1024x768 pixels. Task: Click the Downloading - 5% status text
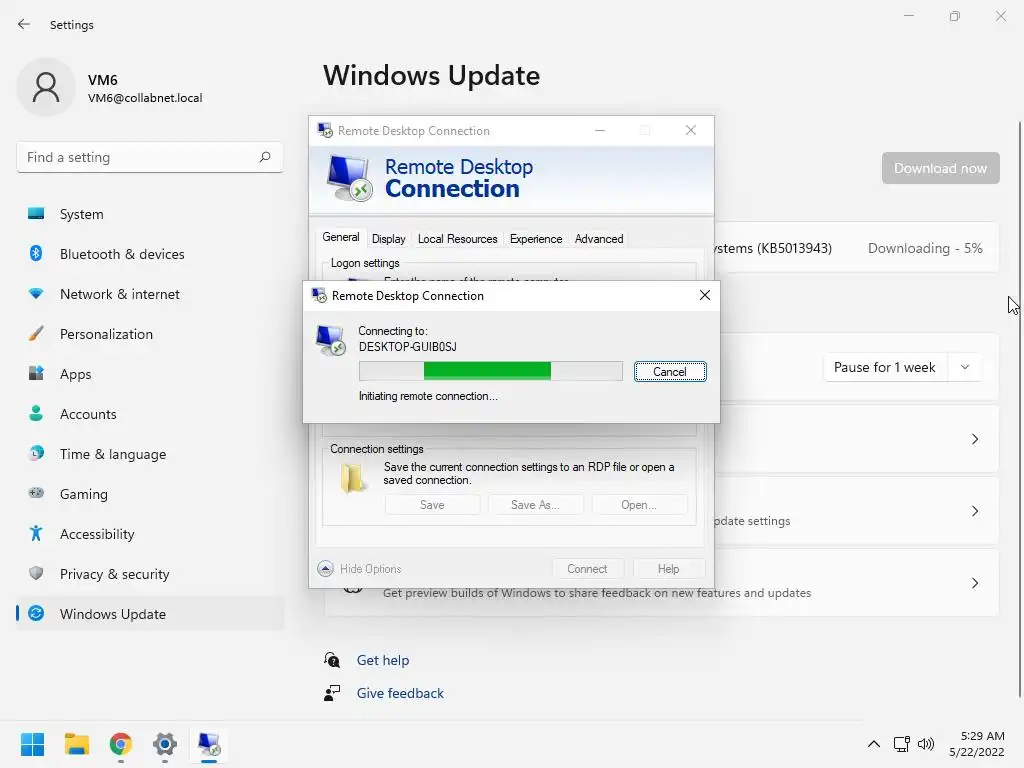(925, 248)
